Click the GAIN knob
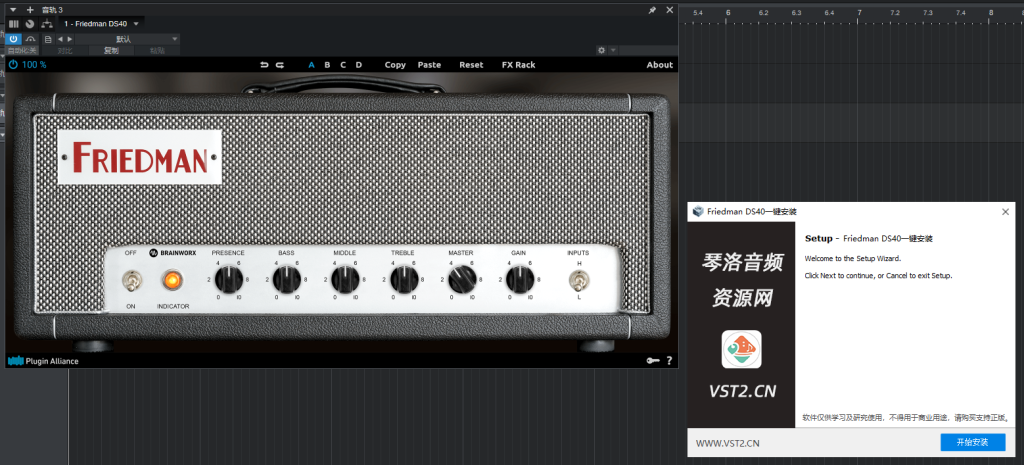 [520, 280]
